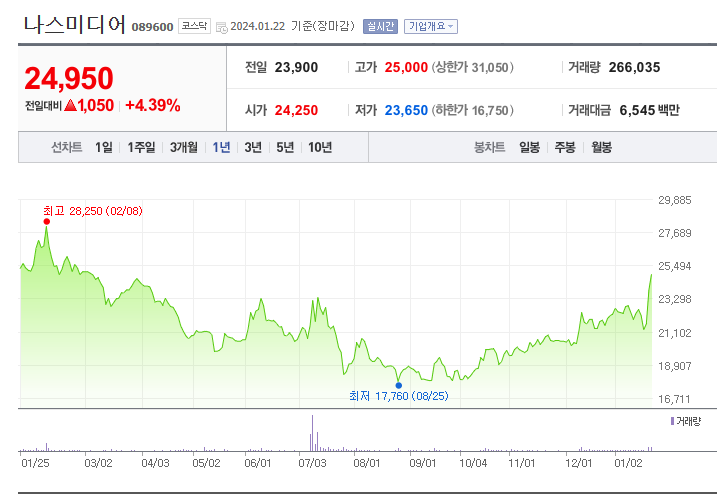Click the 시가 value 24,250

click(x=296, y=110)
